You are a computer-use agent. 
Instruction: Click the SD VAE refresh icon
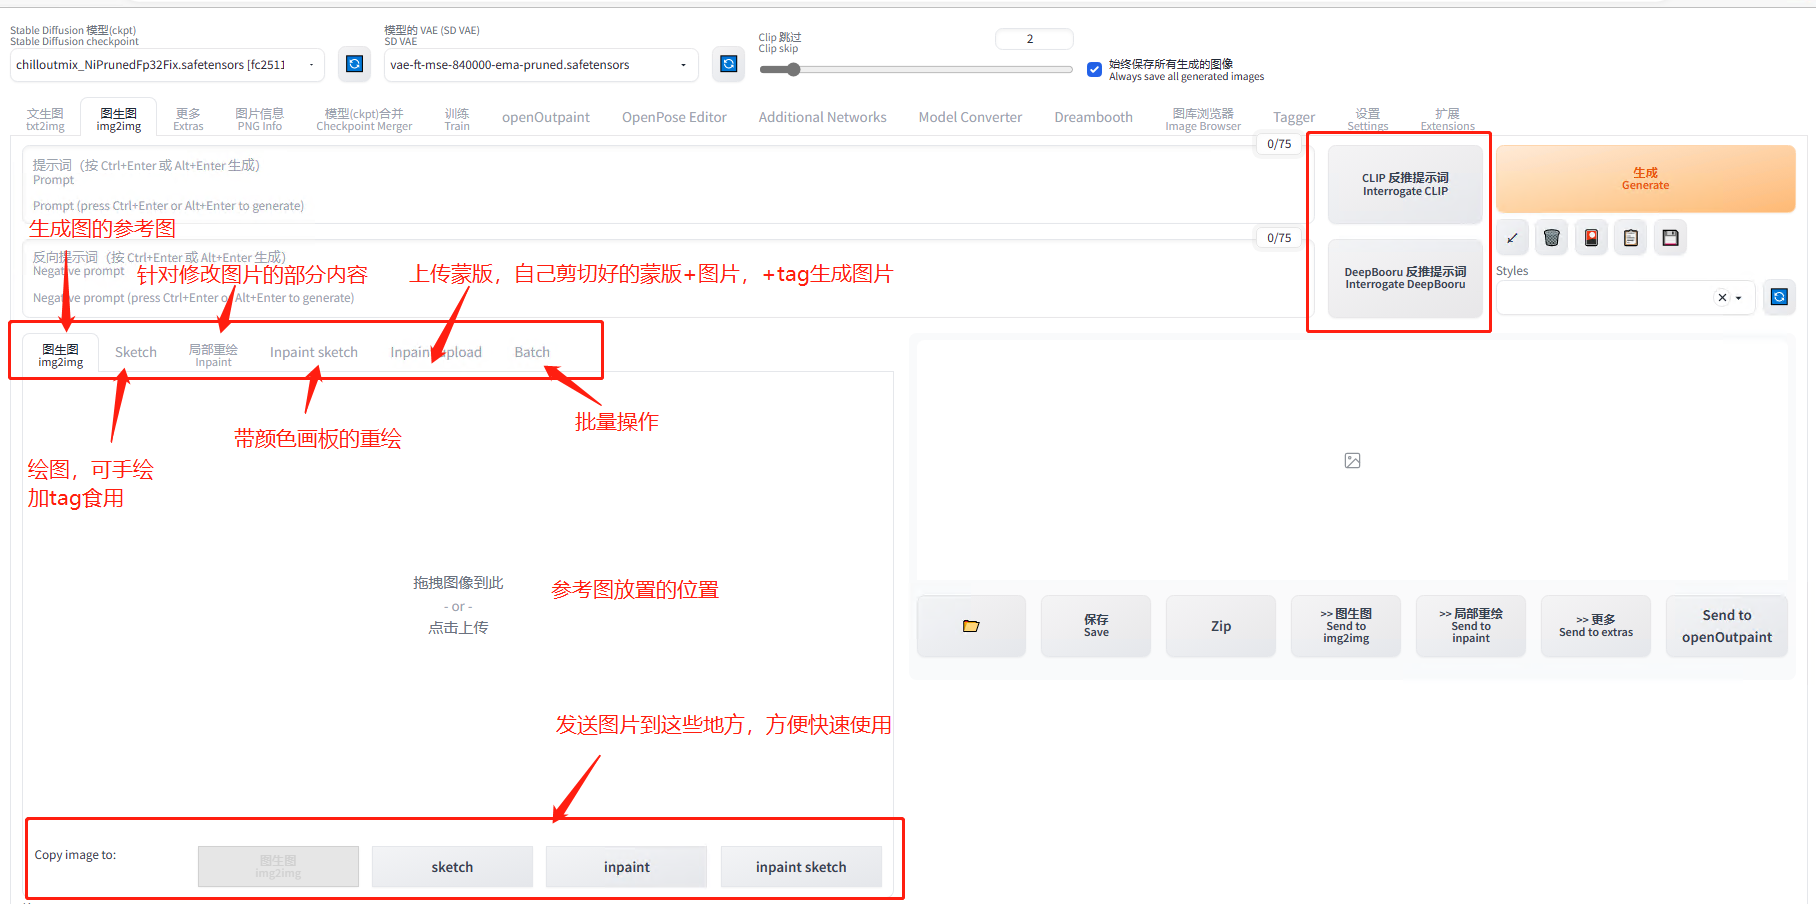[728, 64]
